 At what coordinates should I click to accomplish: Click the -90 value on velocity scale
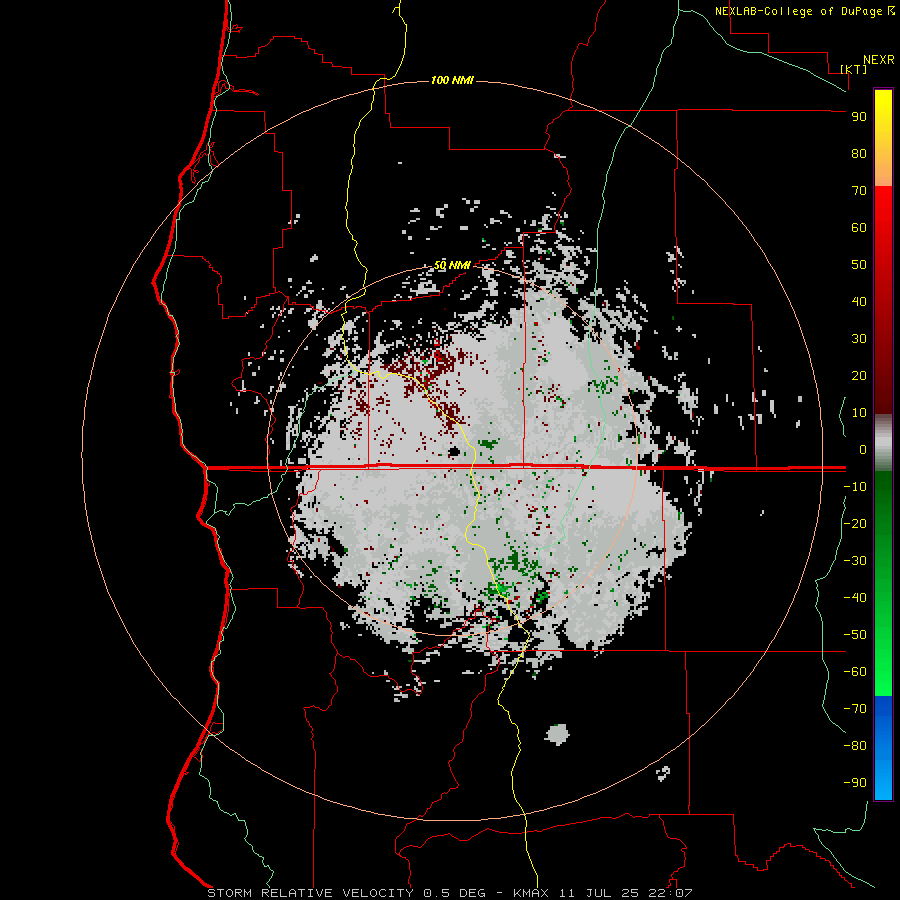coord(855,783)
